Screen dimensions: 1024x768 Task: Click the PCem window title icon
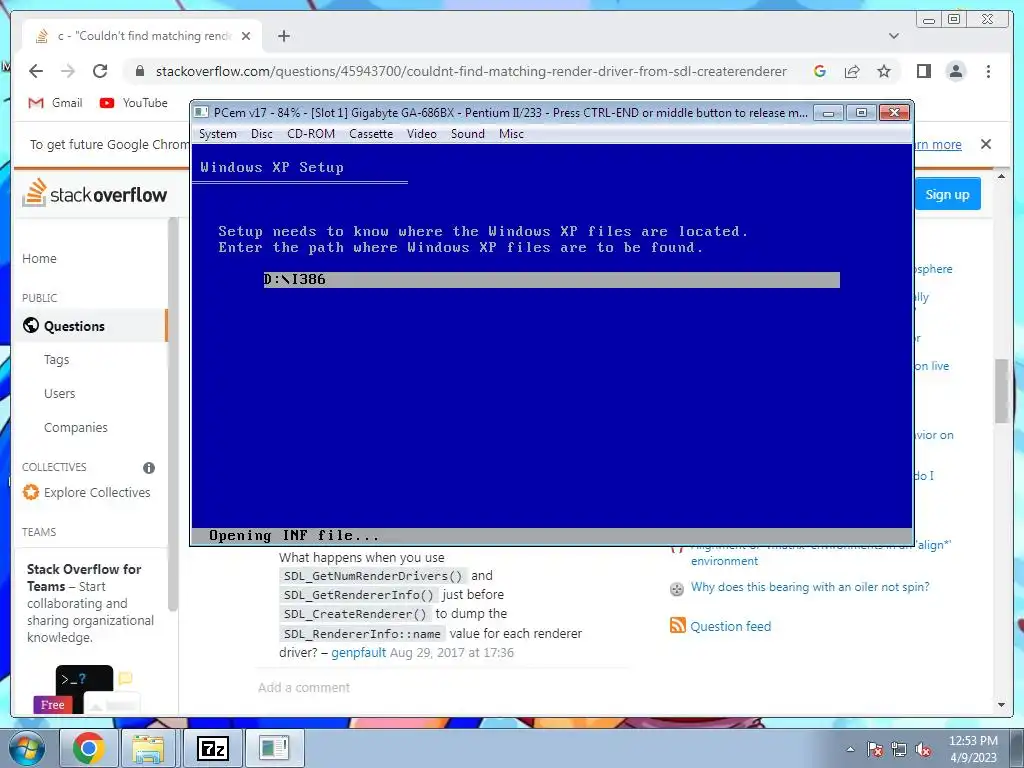point(201,112)
